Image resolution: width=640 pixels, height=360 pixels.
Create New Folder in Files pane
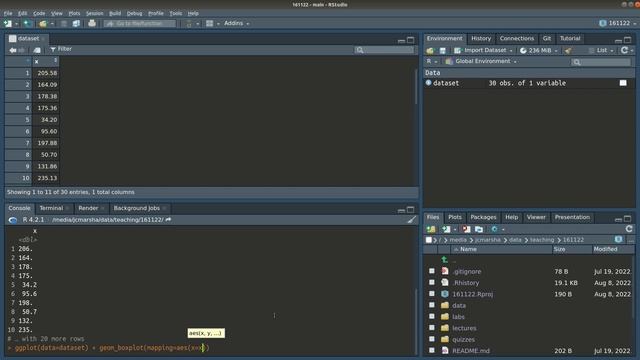(431, 229)
